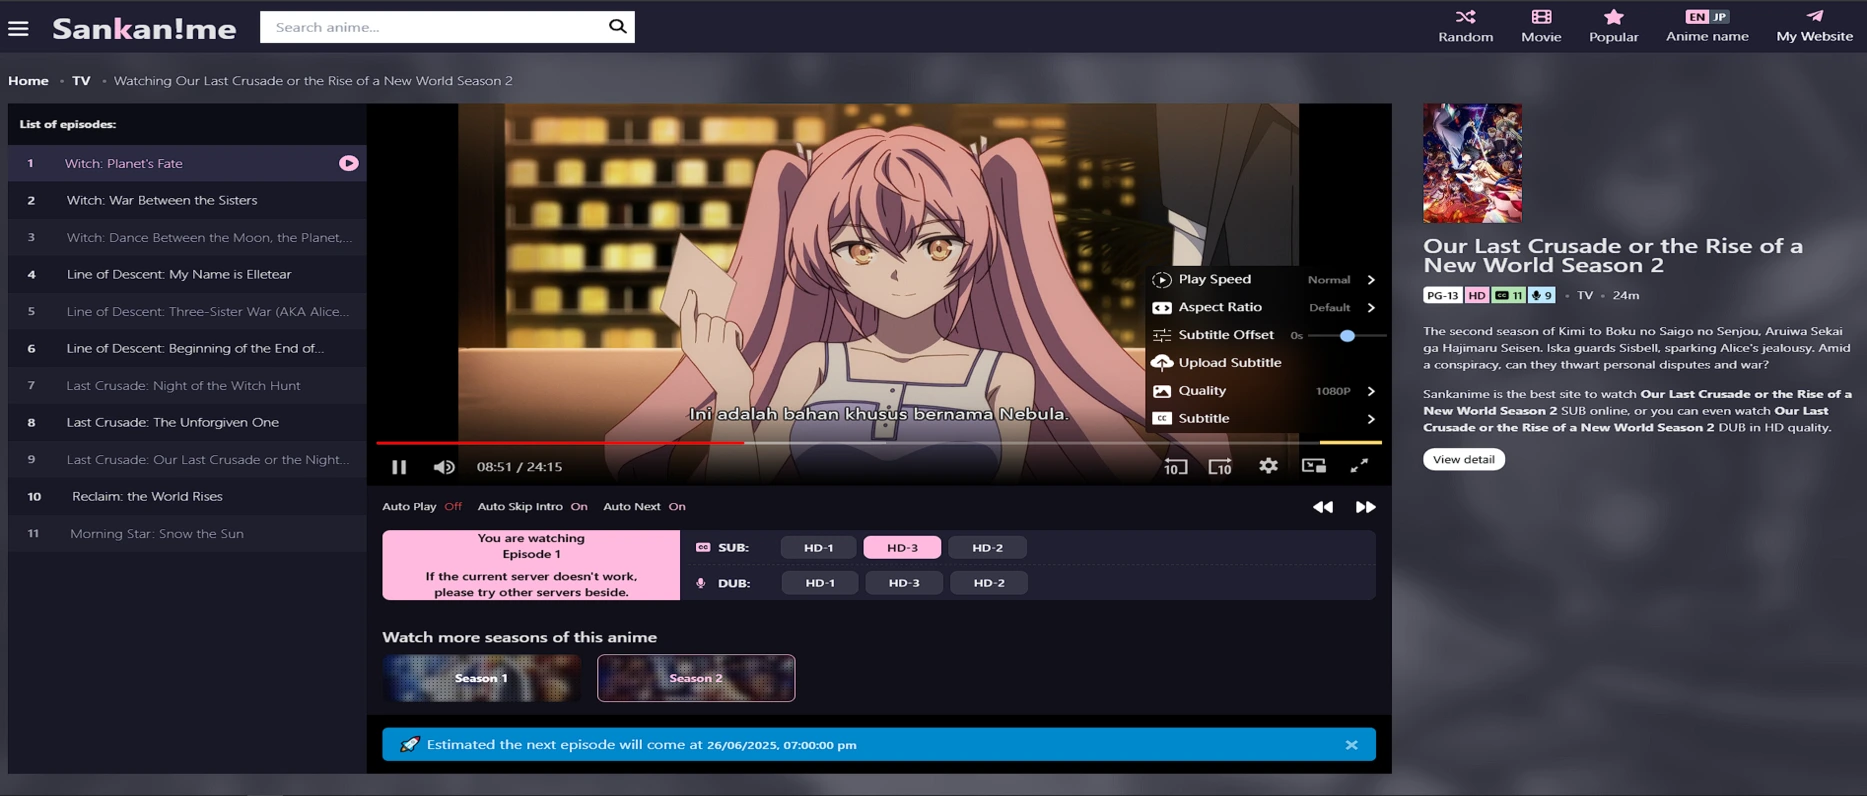Open Upload Subtitle menu entry
The height and width of the screenshot is (796, 1867).
tap(1229, 363)
